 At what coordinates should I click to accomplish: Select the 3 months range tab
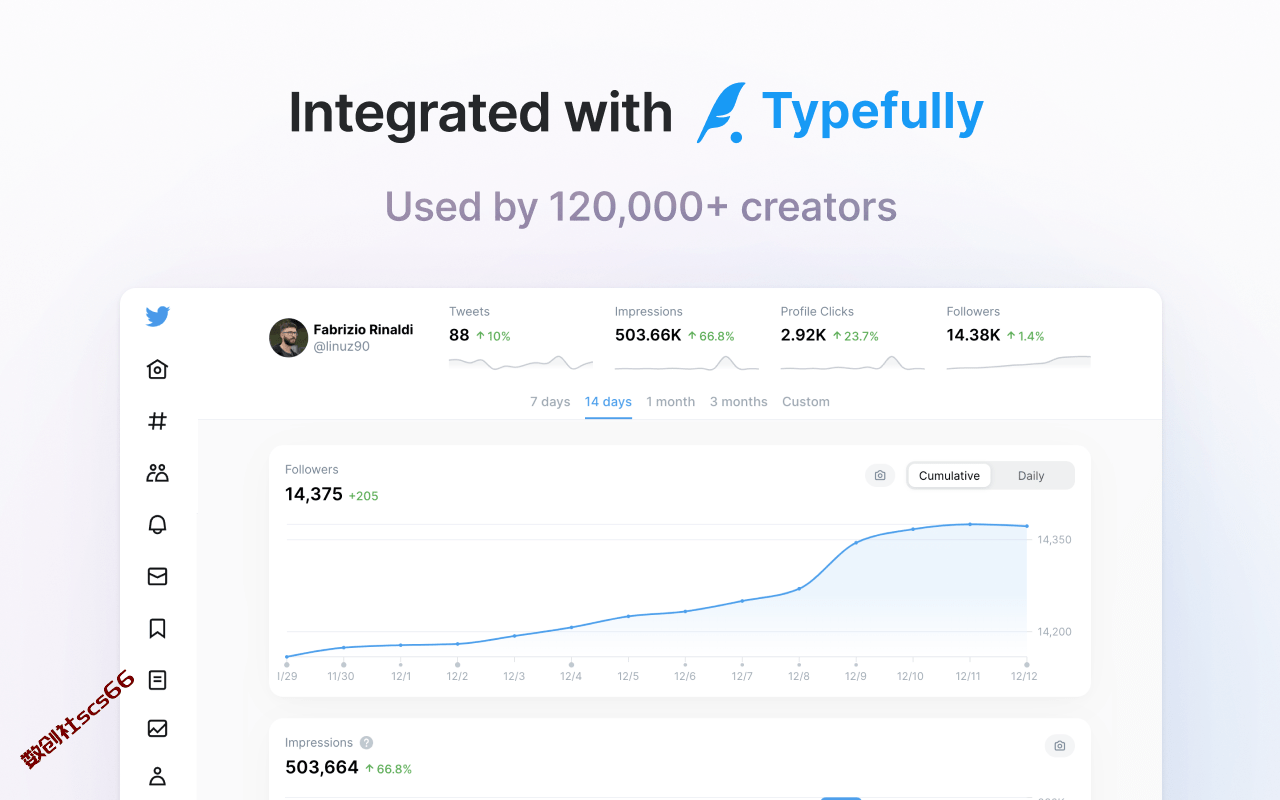click(x=739, y=402)
